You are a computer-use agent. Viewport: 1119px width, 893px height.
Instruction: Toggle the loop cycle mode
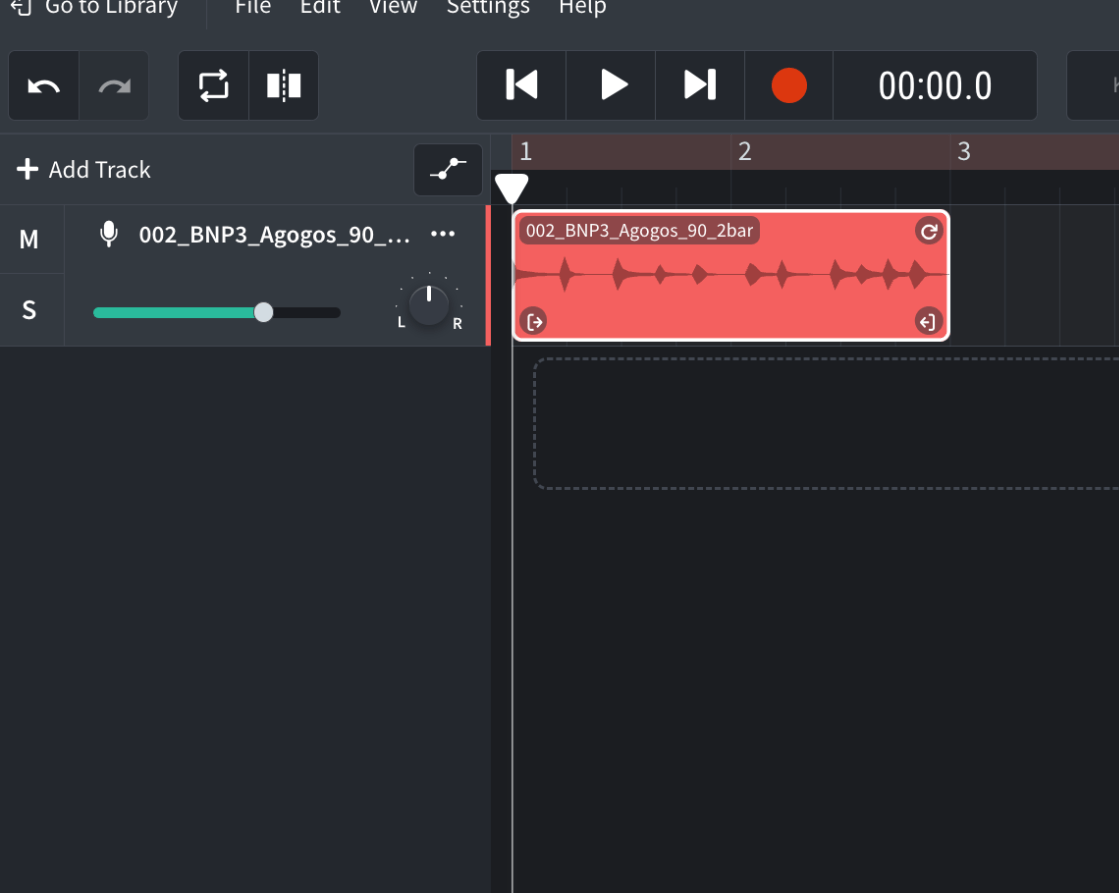click(x=214, y=86)
